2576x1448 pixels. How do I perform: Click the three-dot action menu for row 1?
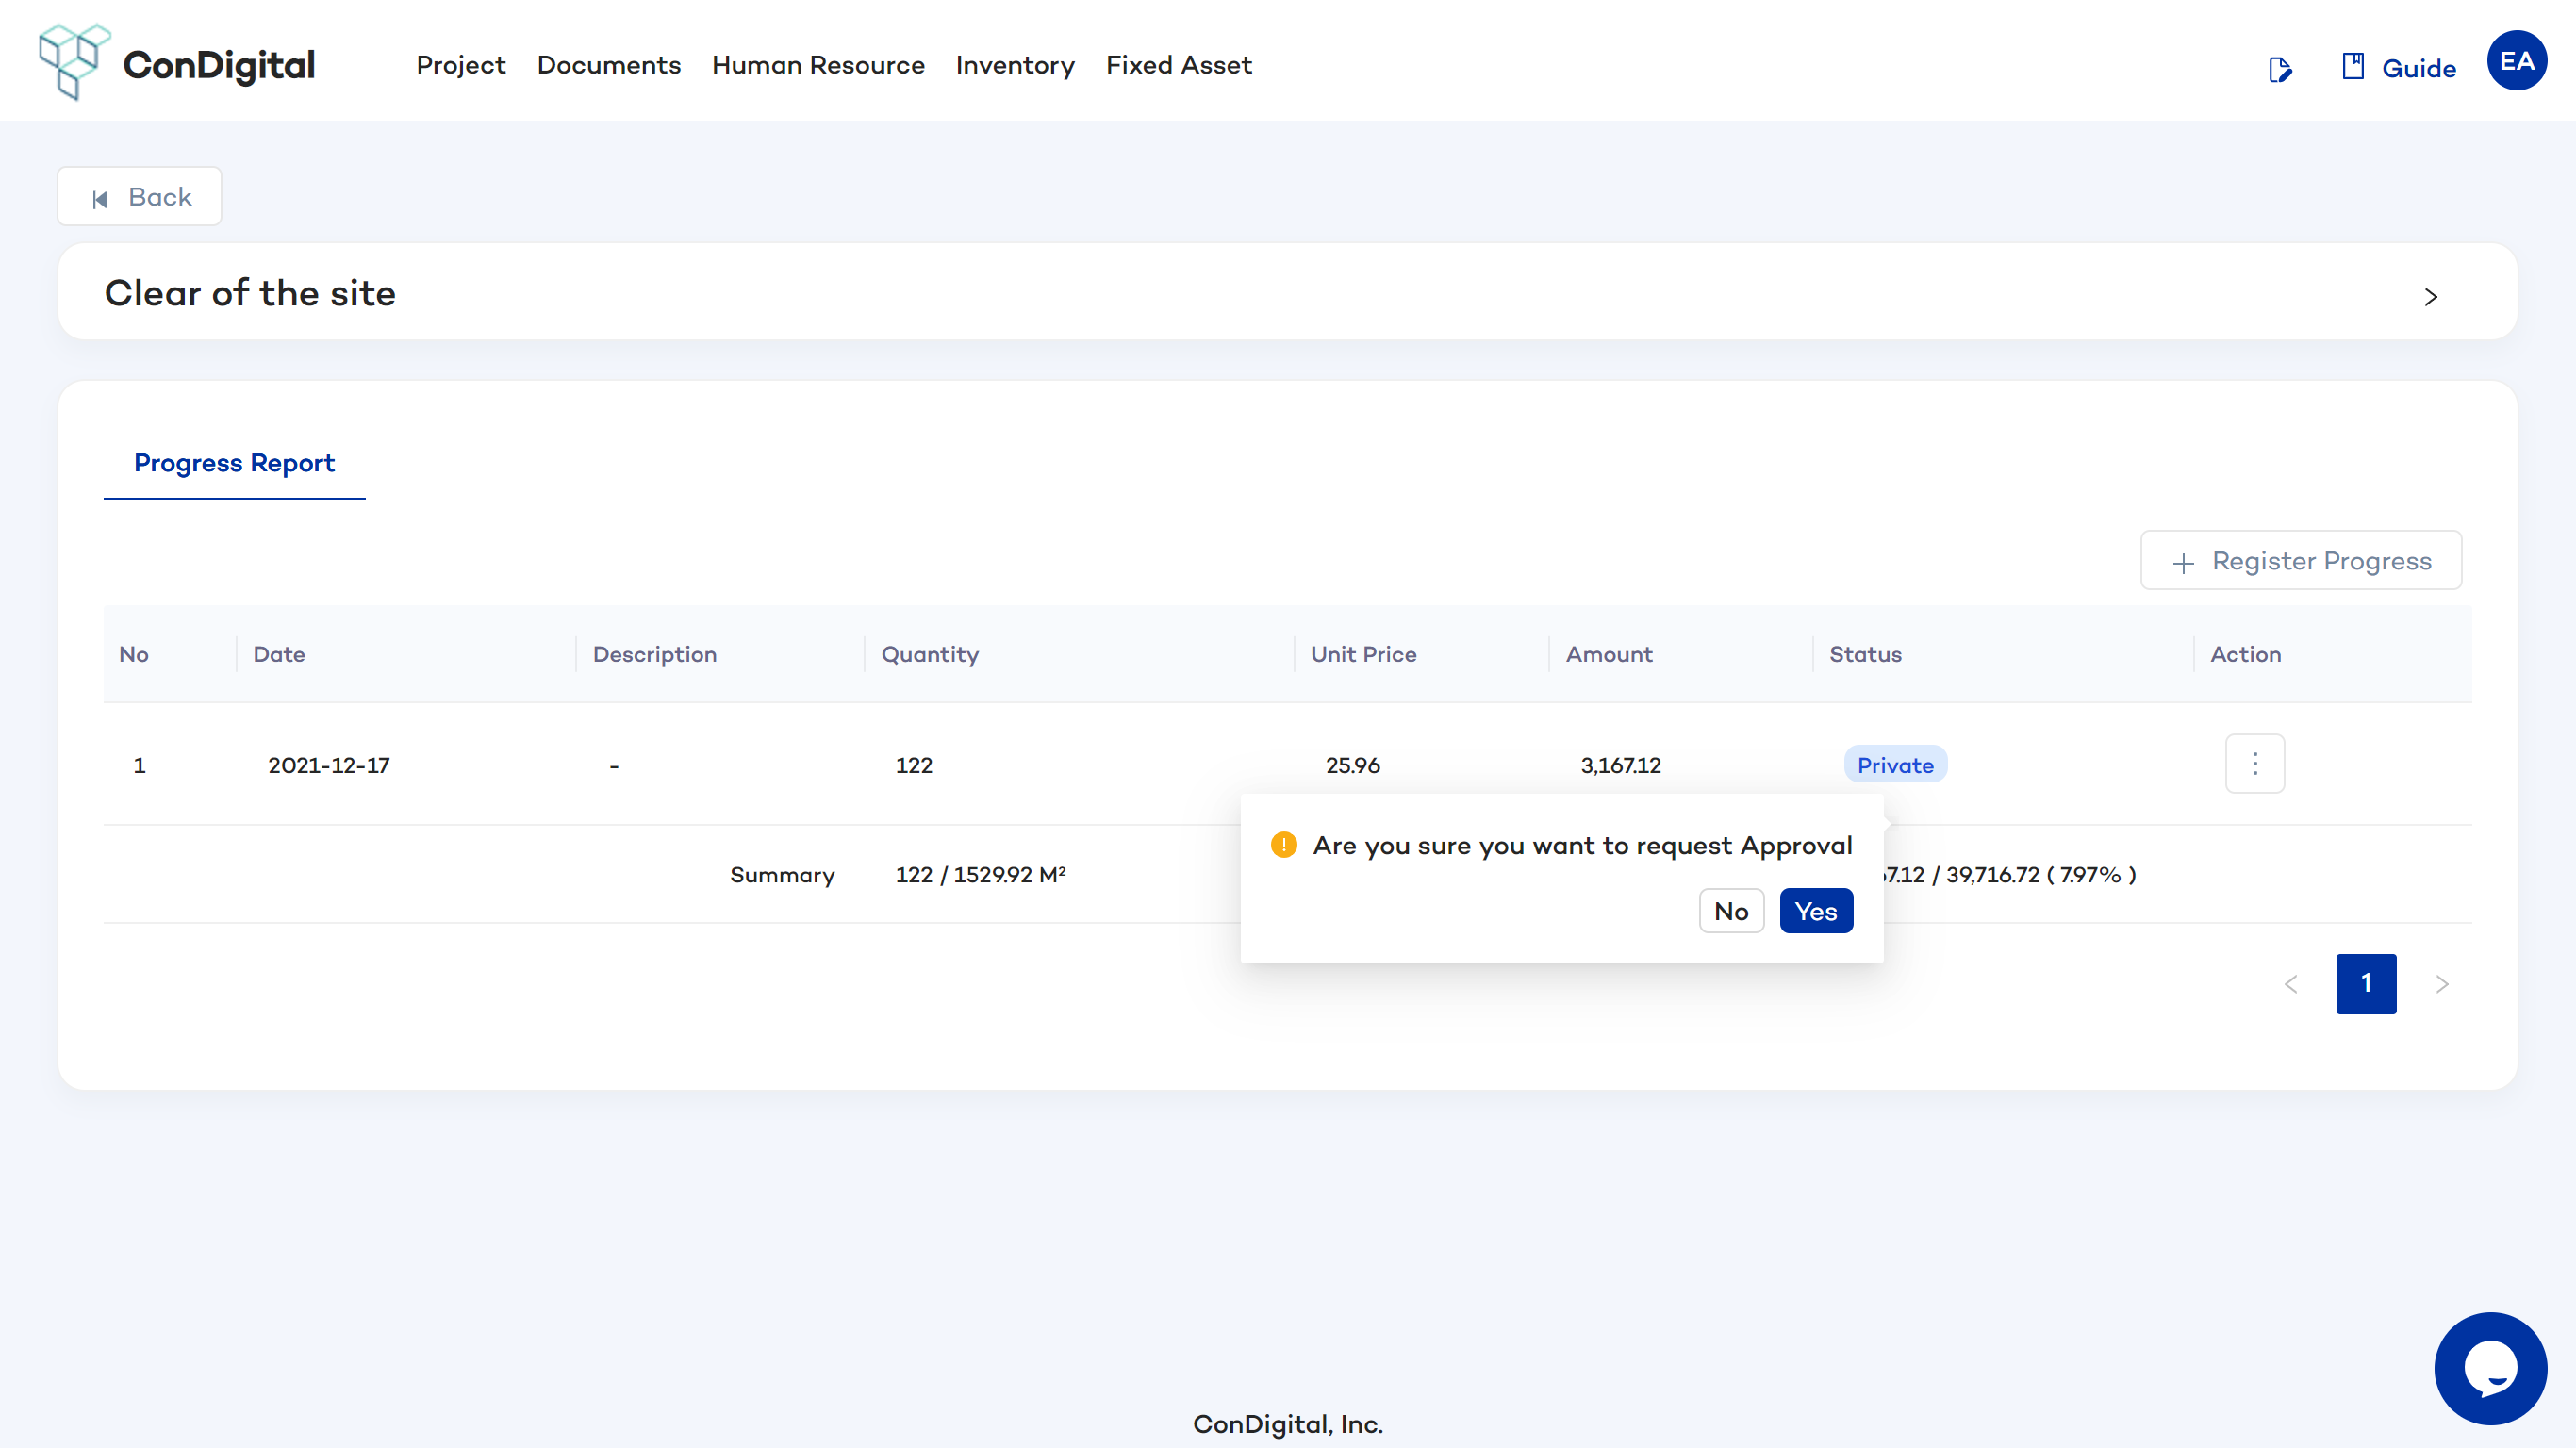(x=2254, y=764)
